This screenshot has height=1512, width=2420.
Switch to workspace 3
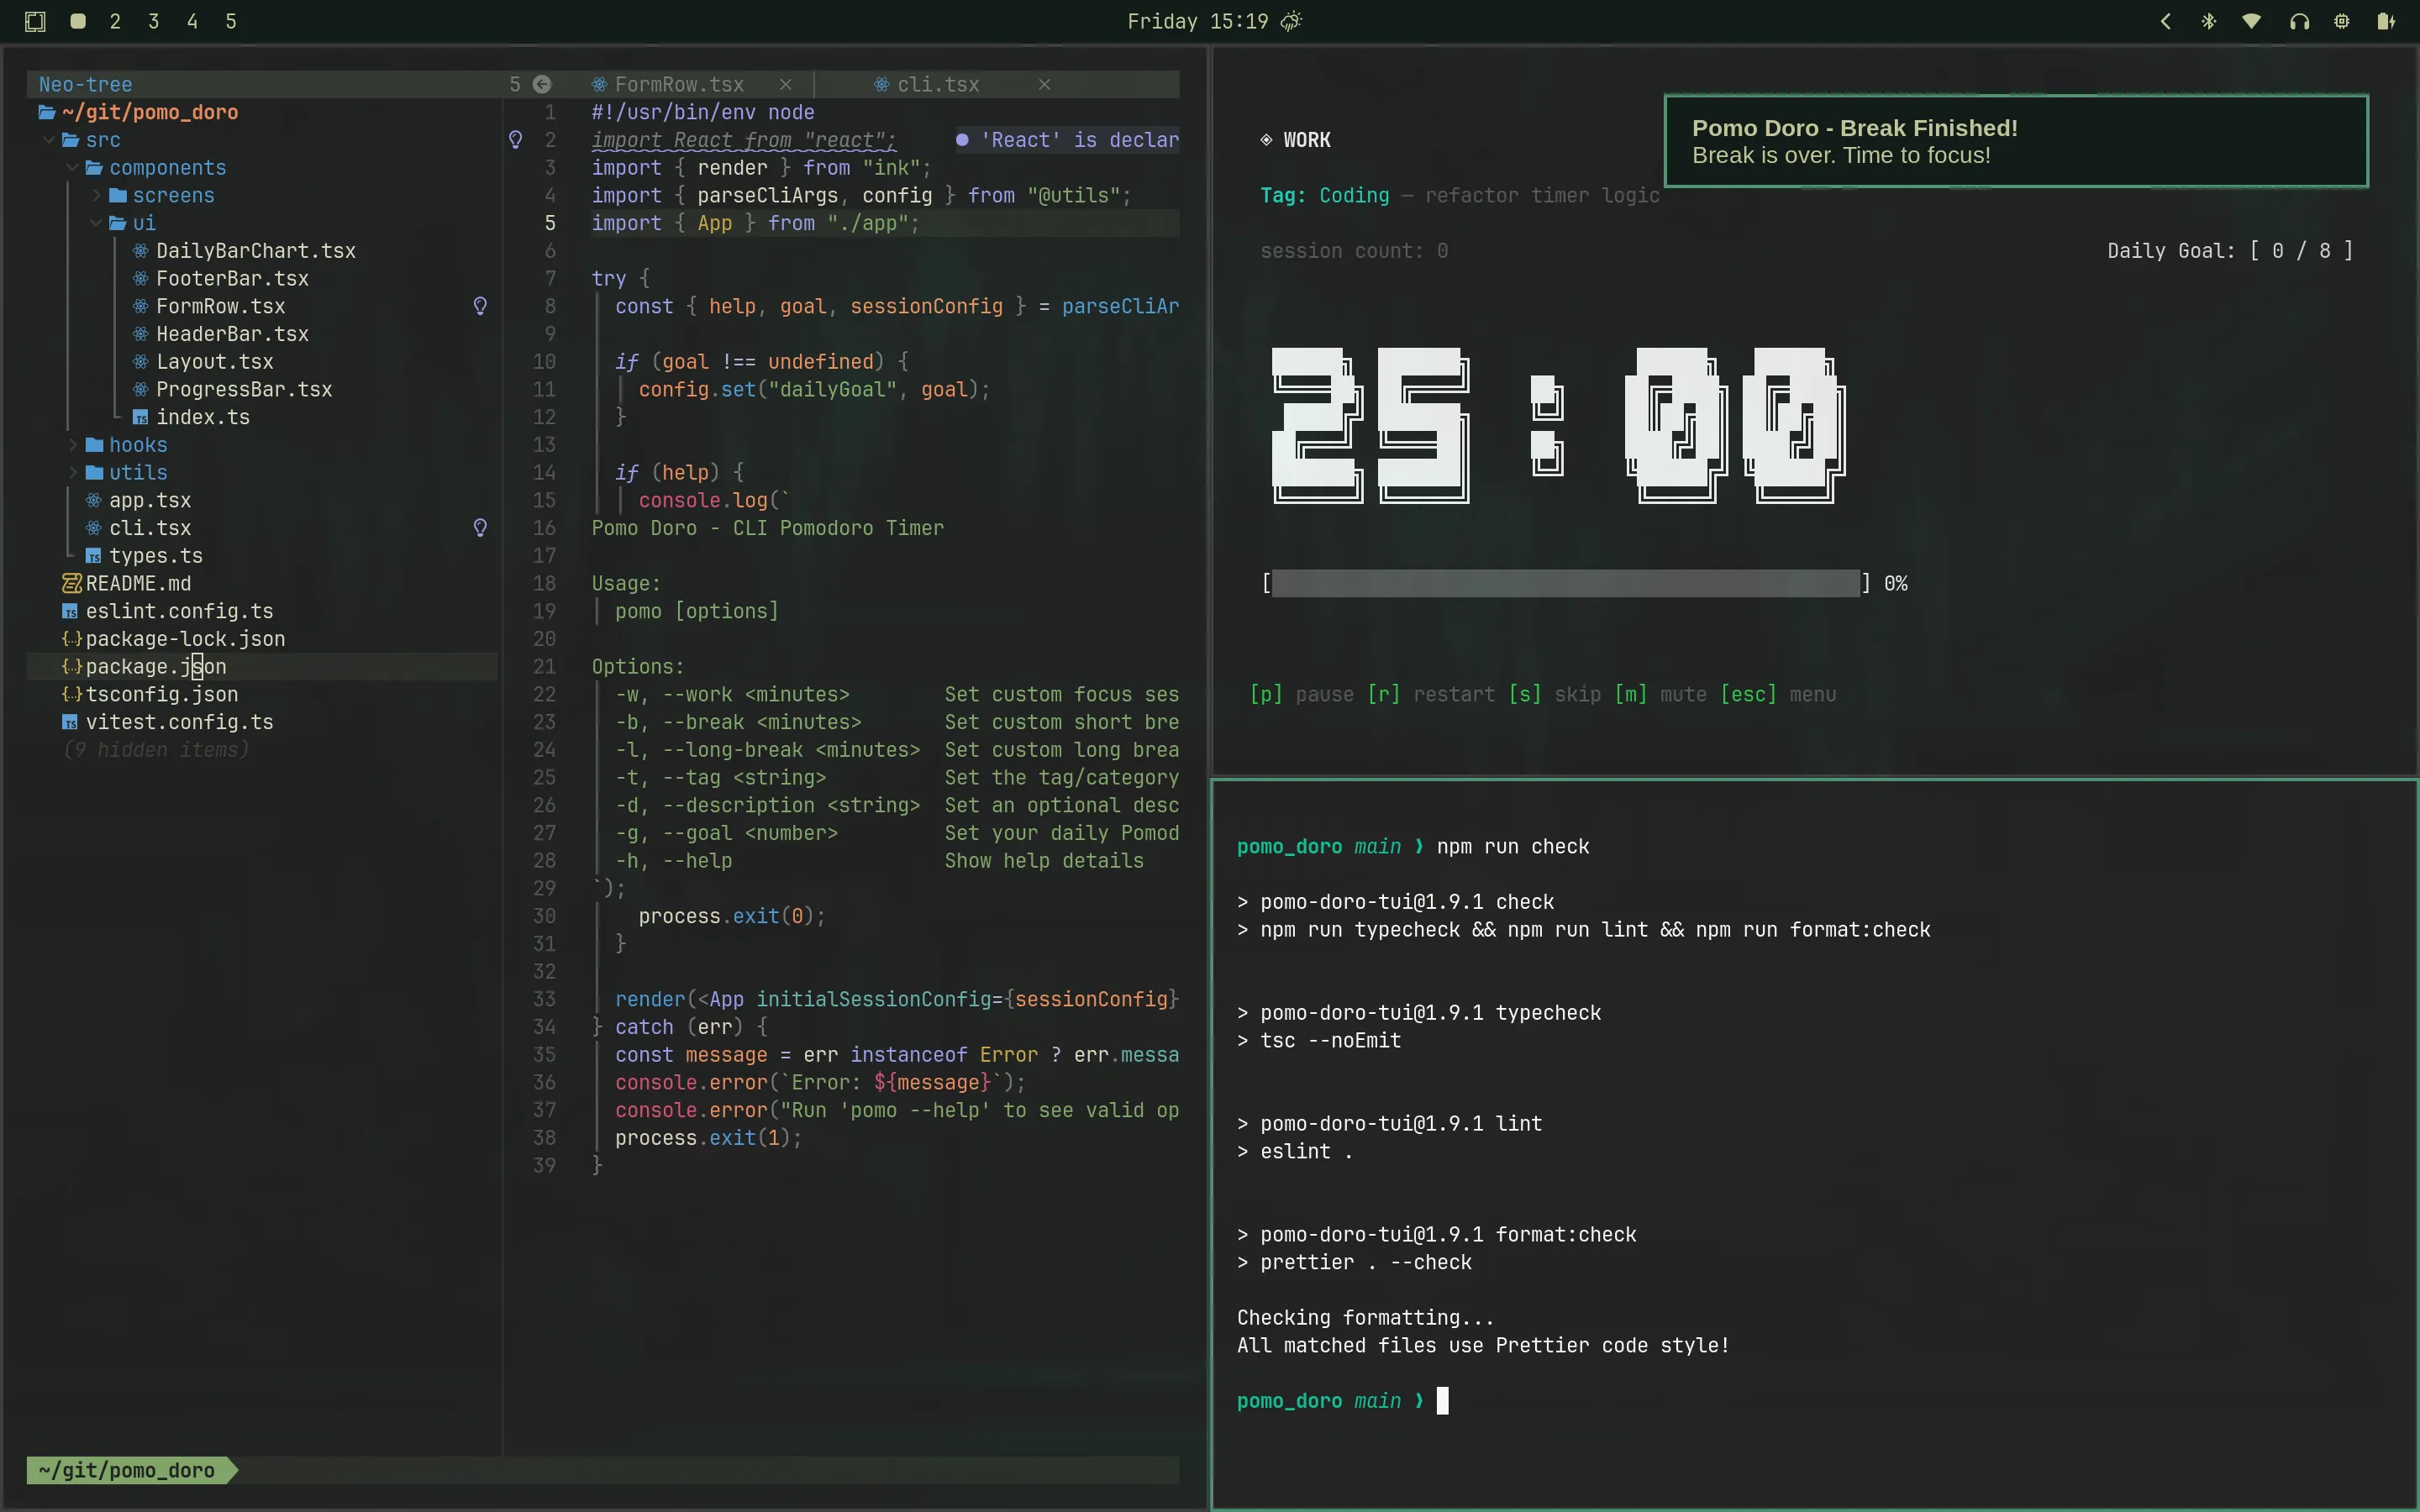click(153, 21)
